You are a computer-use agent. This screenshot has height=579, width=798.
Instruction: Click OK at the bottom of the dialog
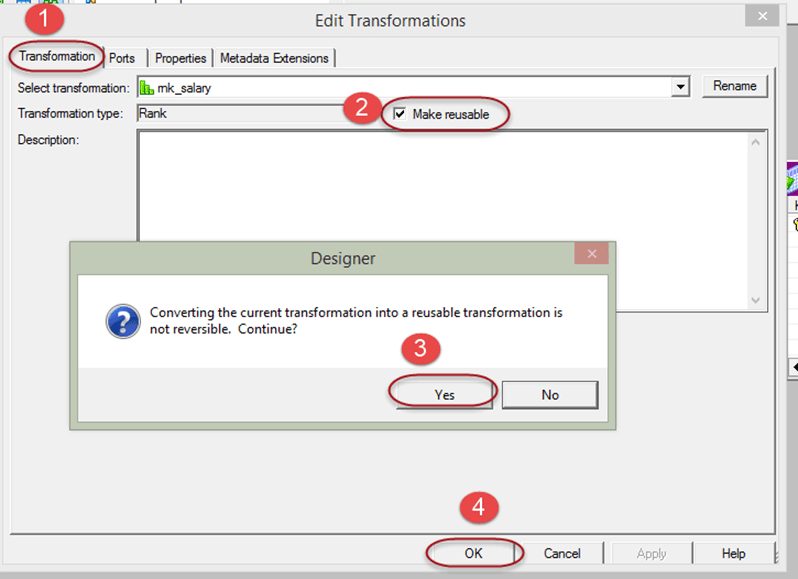(x=474, y=553)
